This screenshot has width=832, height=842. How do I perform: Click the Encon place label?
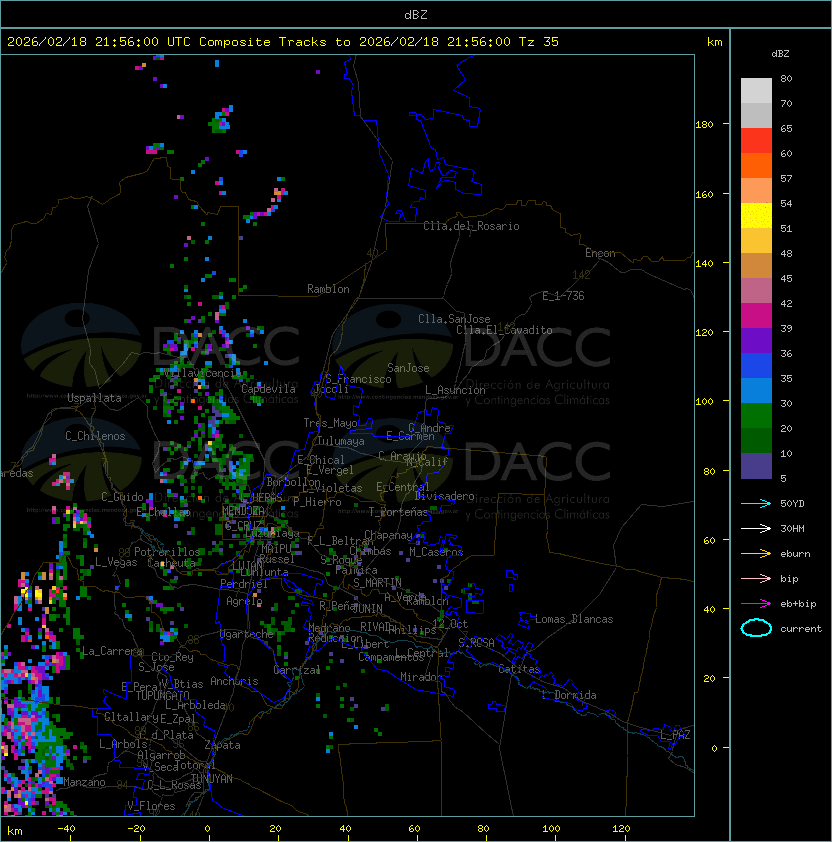[600, 253]
